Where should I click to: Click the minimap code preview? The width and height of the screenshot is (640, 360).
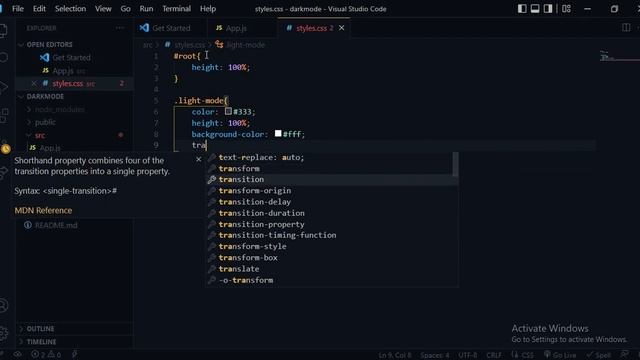[607, 56]
